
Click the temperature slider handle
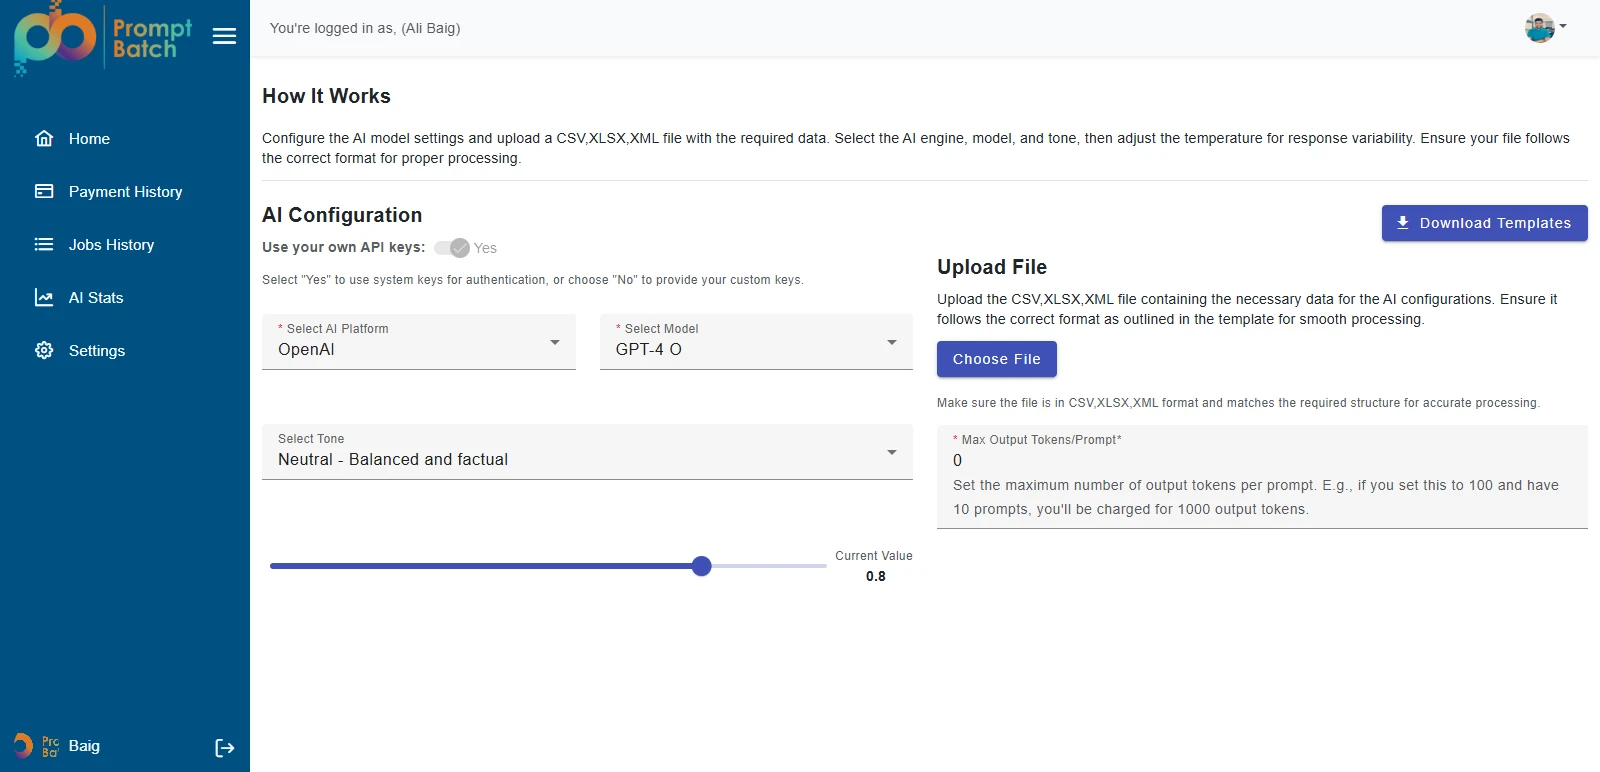coord(702,566)
